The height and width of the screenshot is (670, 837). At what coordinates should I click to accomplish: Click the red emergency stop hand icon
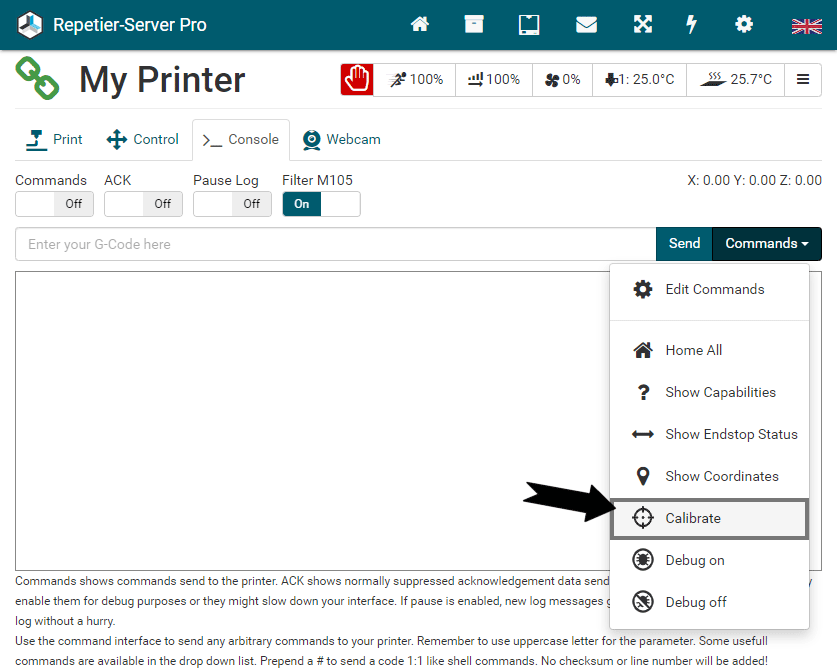(x=357, y=79)
